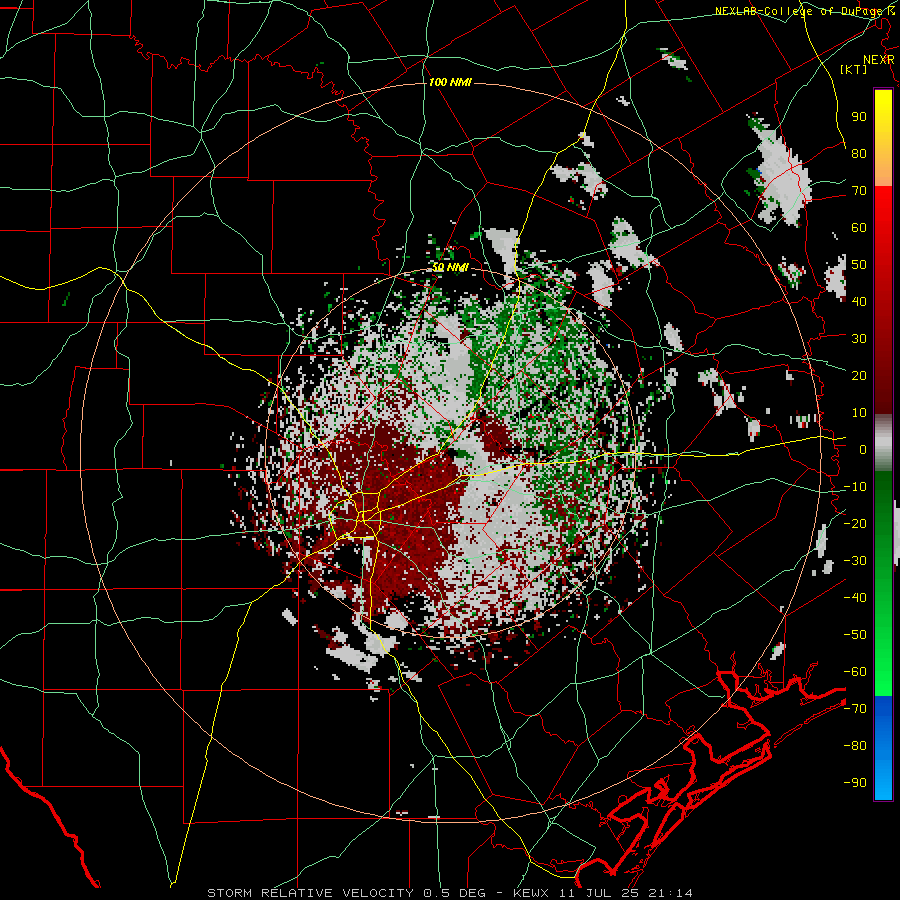Select the -50 scale label
Image resolution: width=900 pixels, height=900 pixels.
(855, 634)
